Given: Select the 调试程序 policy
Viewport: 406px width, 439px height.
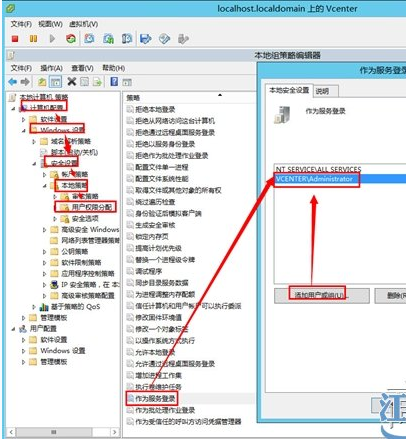Looking at the screenshot, I should tap(148, 271).
